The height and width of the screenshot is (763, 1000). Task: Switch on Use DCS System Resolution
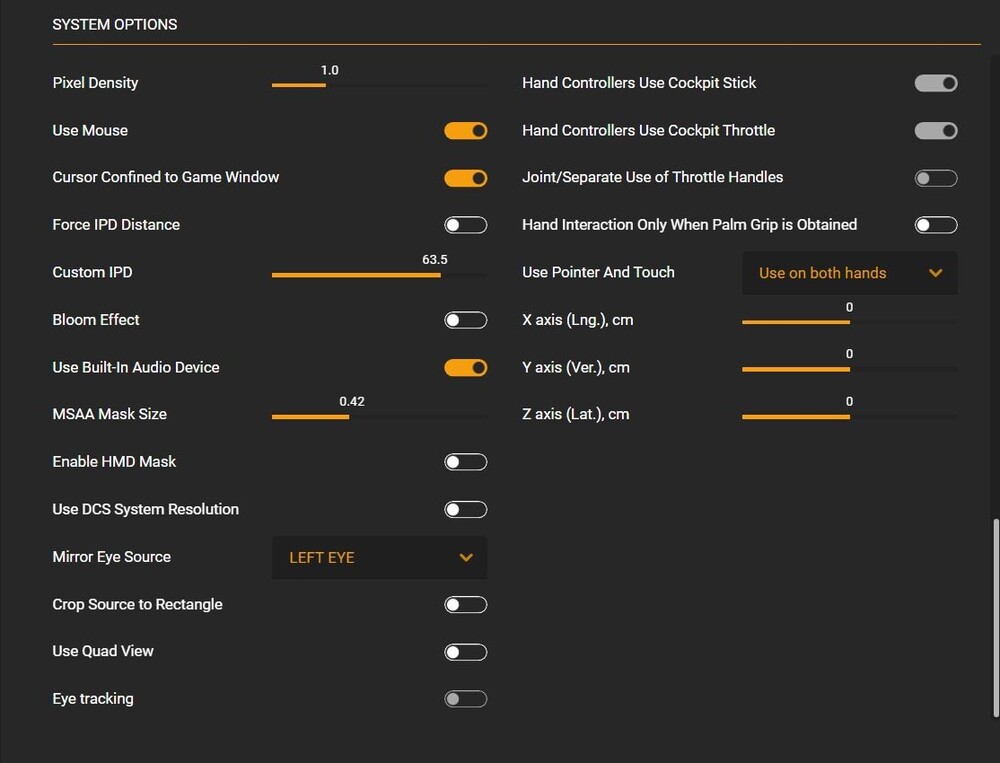tap(466, 510)
